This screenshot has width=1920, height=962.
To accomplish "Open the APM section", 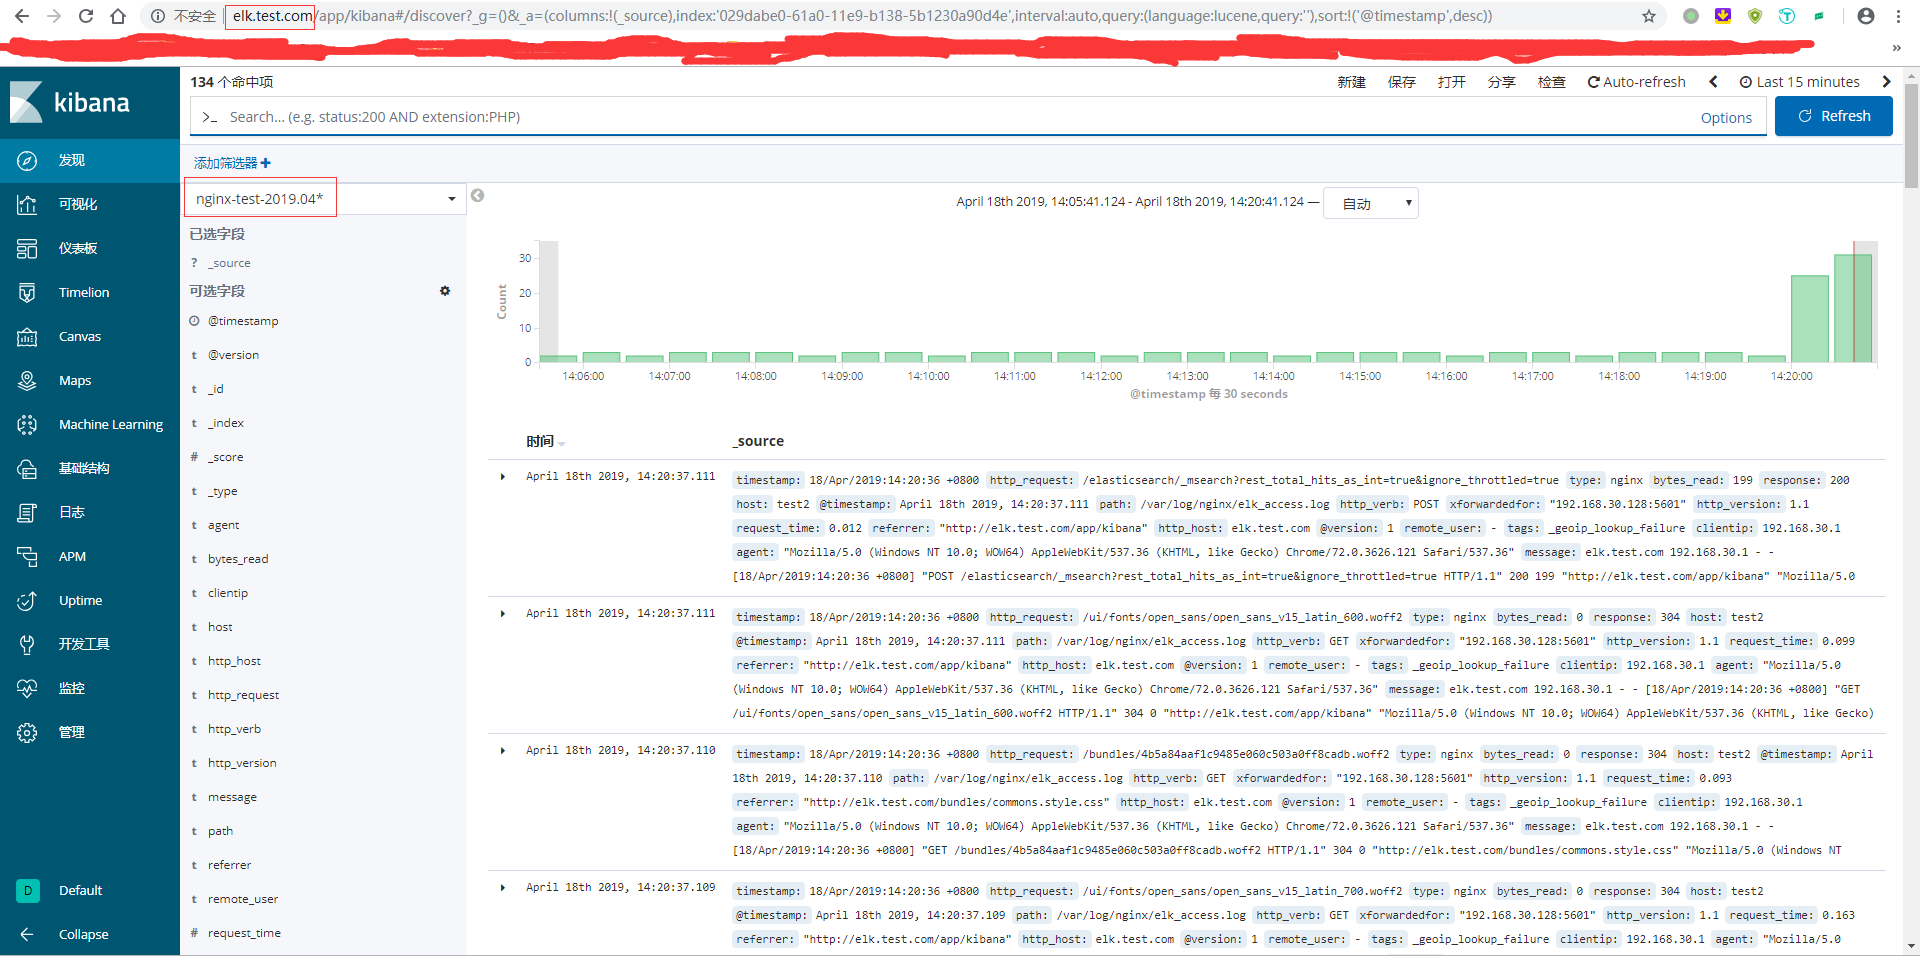I will 72,556.
